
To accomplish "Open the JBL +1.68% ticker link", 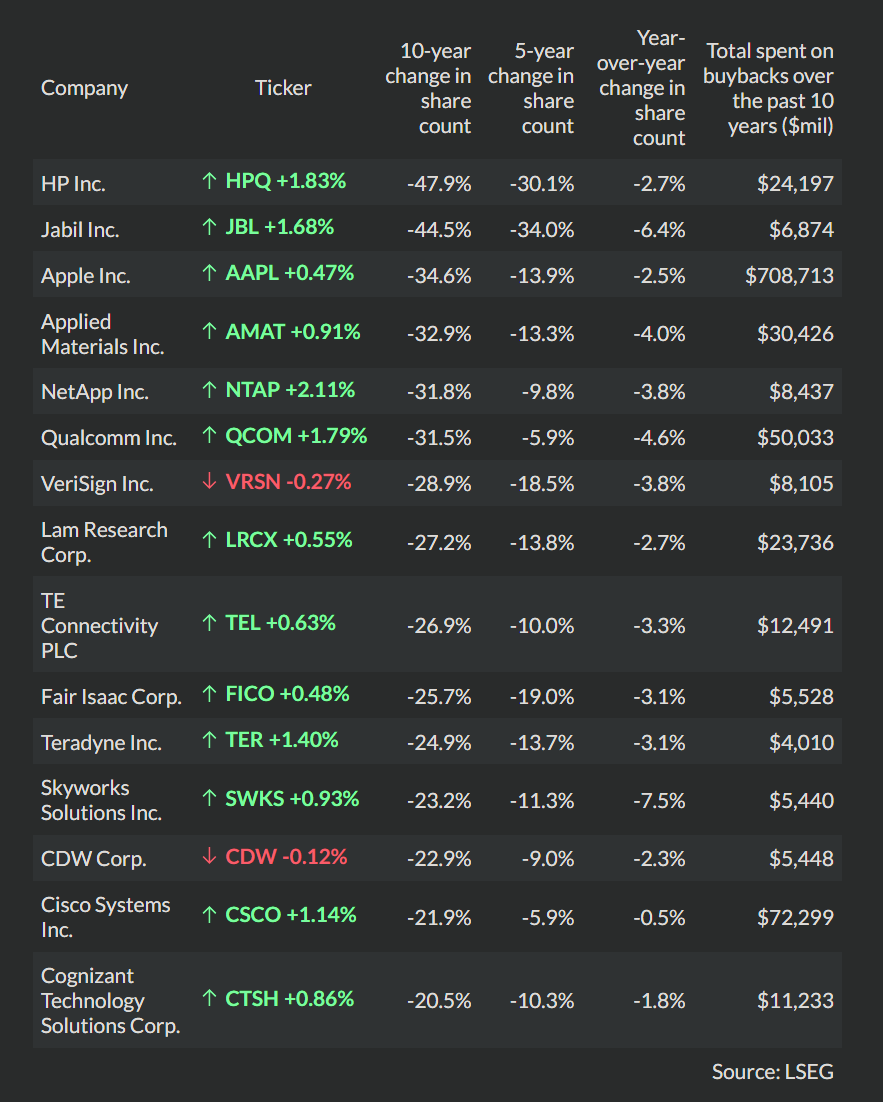I will [x=280, y=227].
